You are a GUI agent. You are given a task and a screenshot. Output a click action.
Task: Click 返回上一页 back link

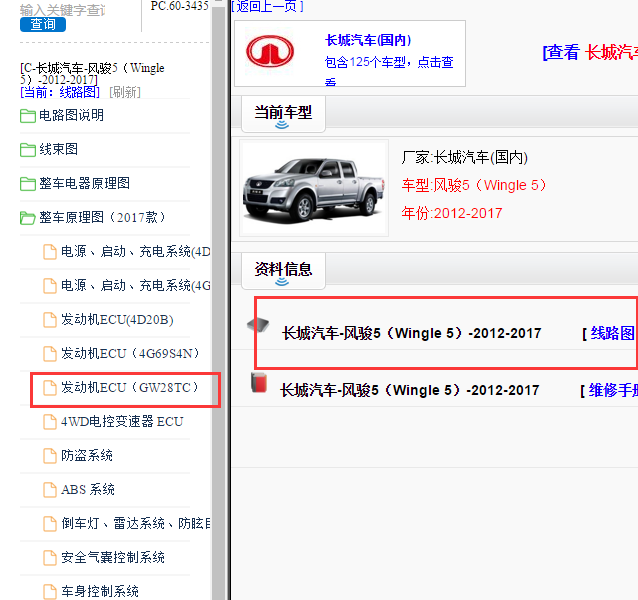[267, 6]
